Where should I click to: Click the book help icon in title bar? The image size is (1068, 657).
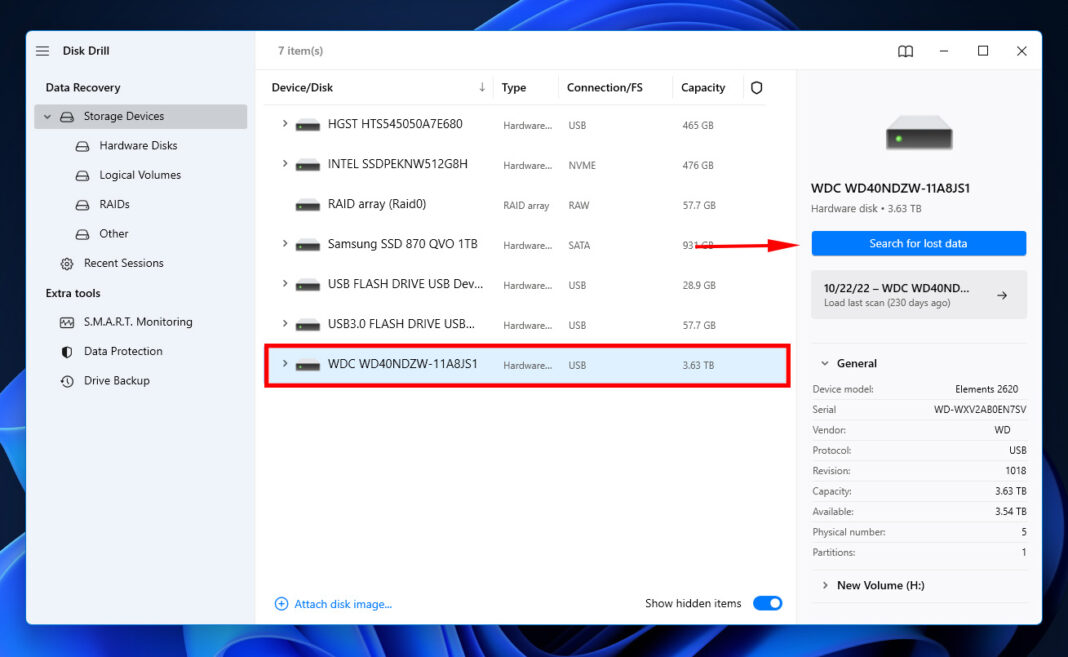pyautogui.click(x=905, y=51)
